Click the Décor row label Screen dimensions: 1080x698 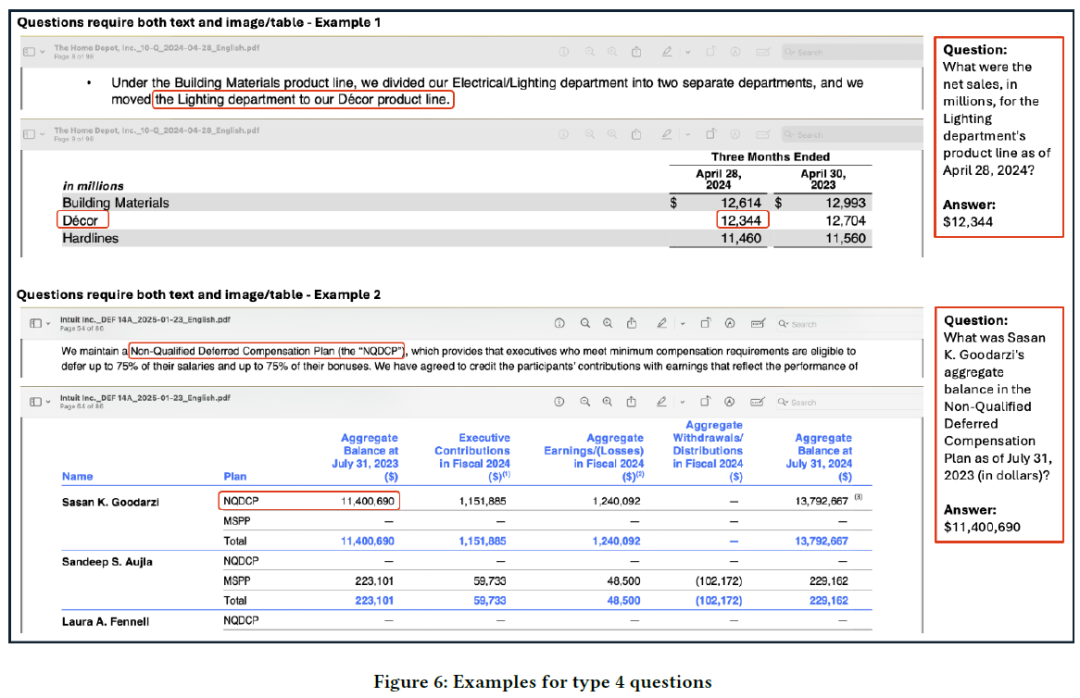(80, 220)
